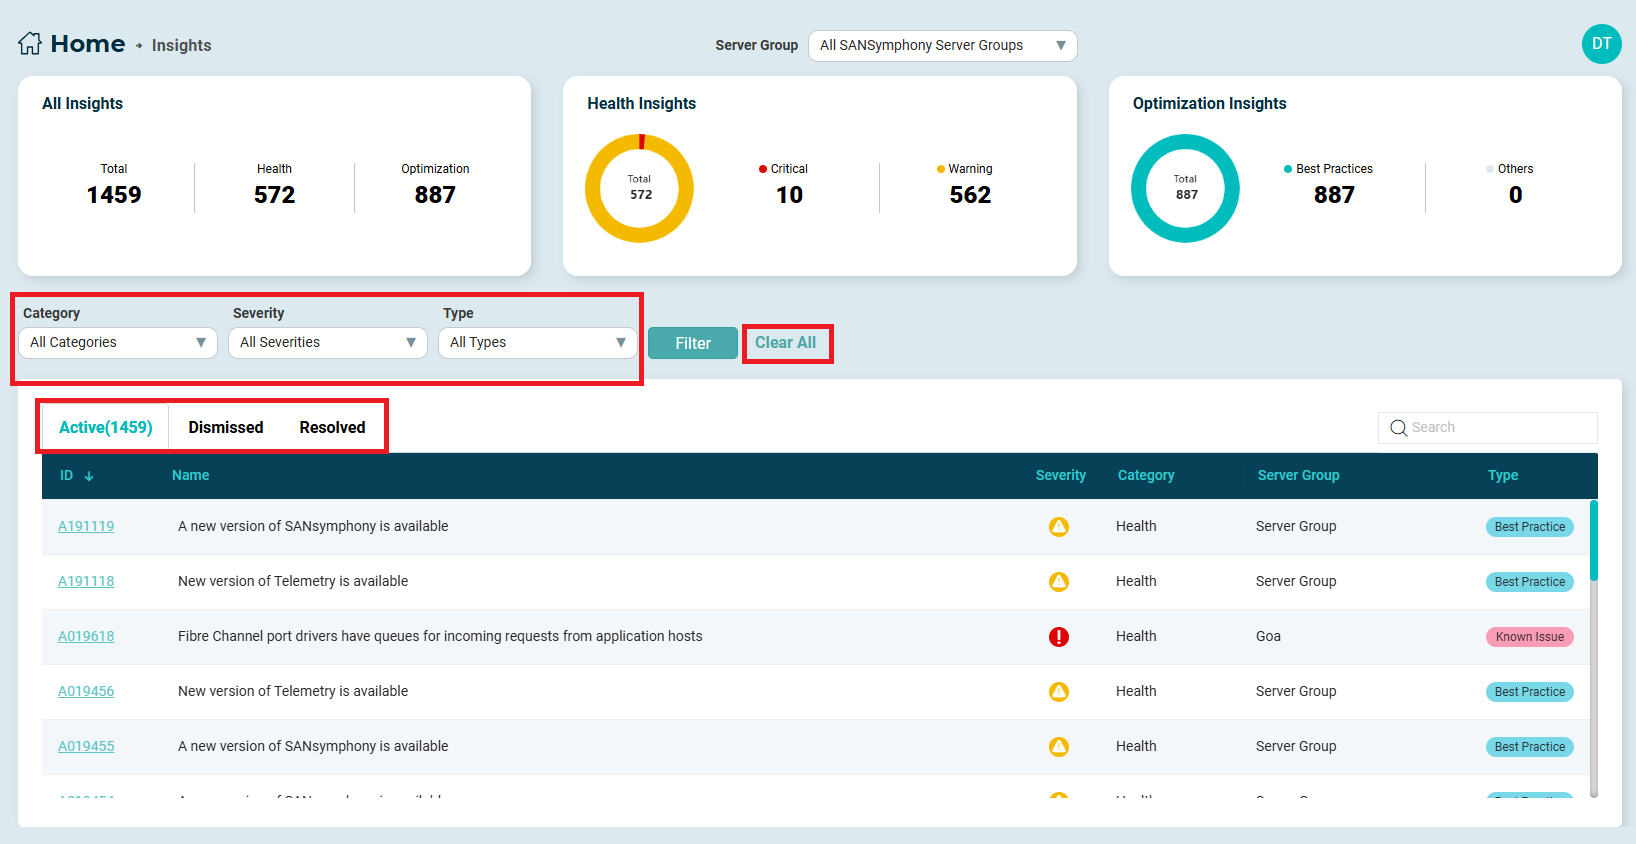Click the Clear All link
Screen dimensions: 1636x844
786,343
